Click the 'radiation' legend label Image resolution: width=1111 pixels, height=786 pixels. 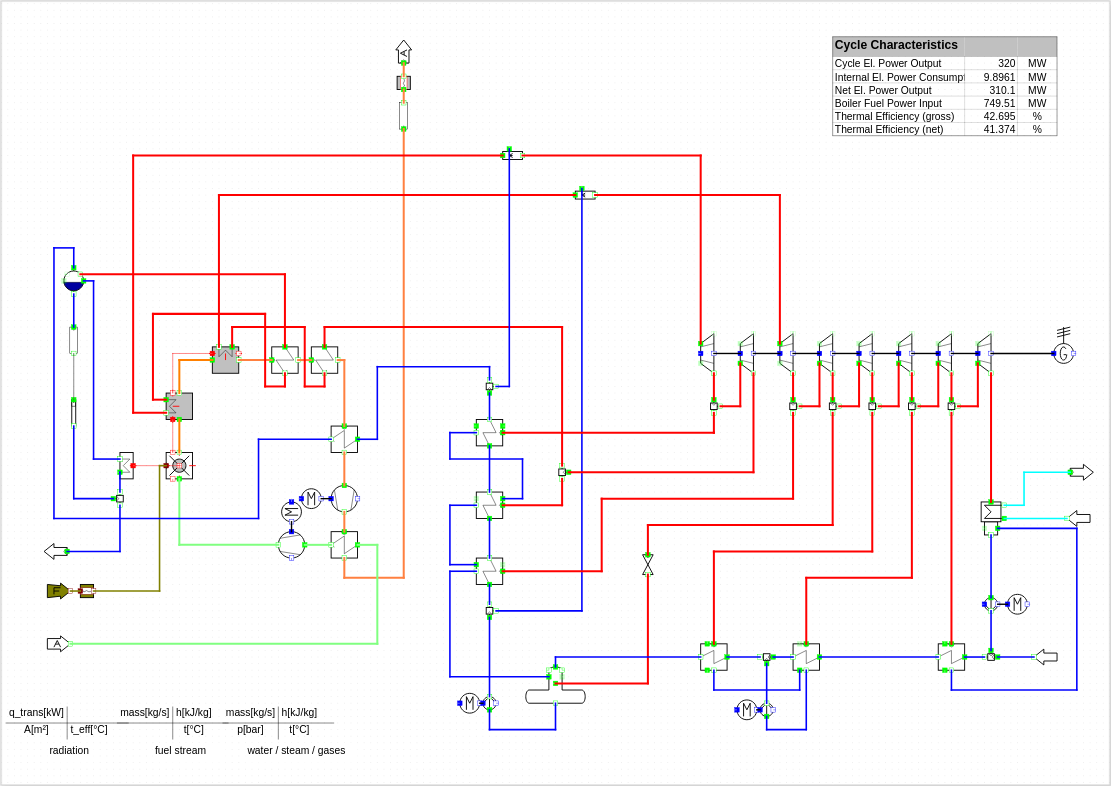69,750
